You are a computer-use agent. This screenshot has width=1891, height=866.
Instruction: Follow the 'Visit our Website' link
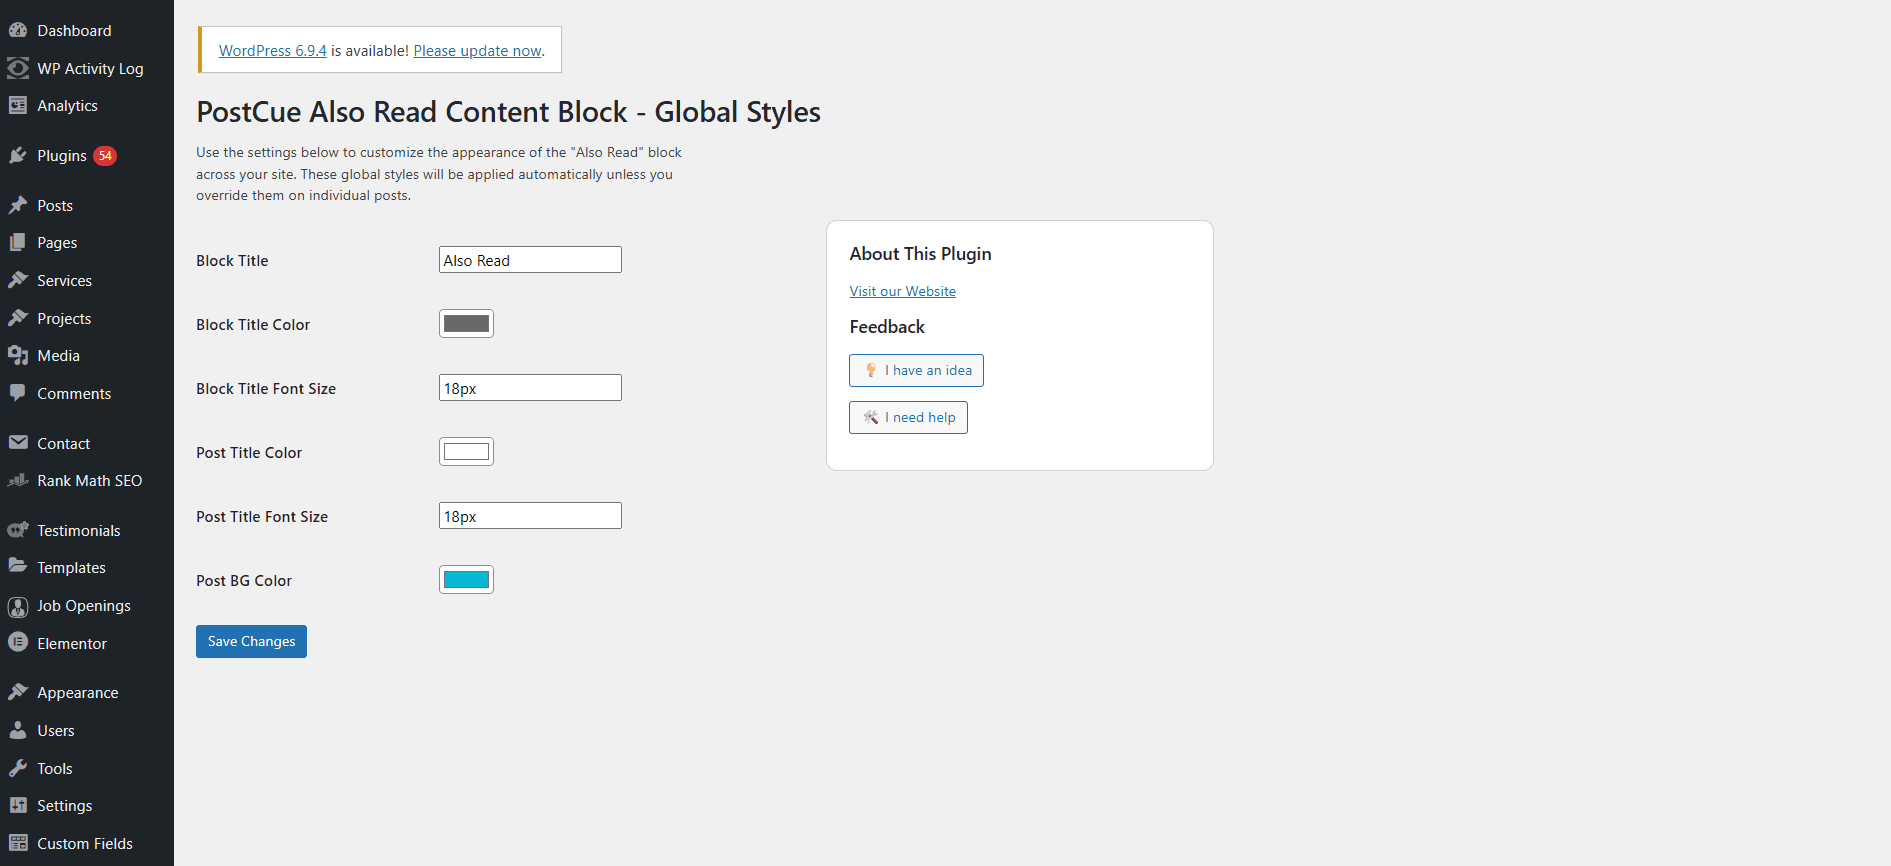click(x=902, y=291)
